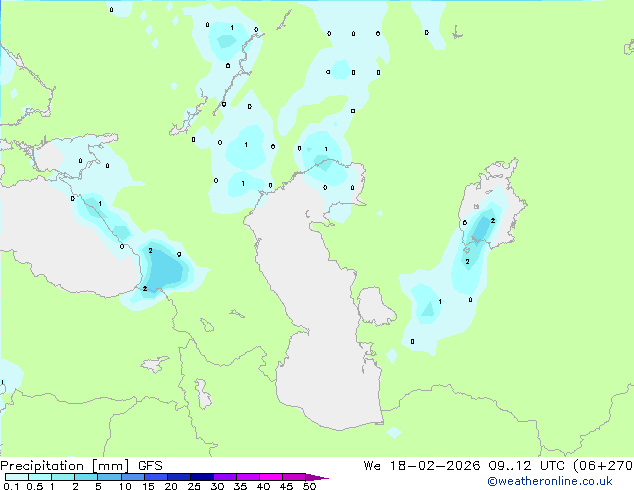The height and width of the screenshot is (490, 634).
Task: Click the 2–5 mm legend color swatch
Action: pyautogui.click(x=86, y=477)
